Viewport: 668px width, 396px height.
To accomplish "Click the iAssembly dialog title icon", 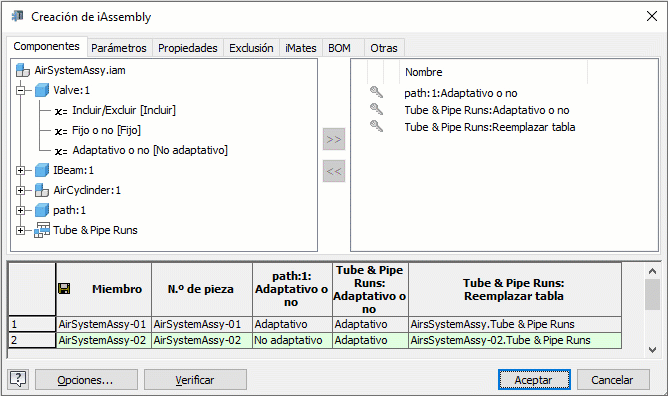I will (x=17, y=16).
